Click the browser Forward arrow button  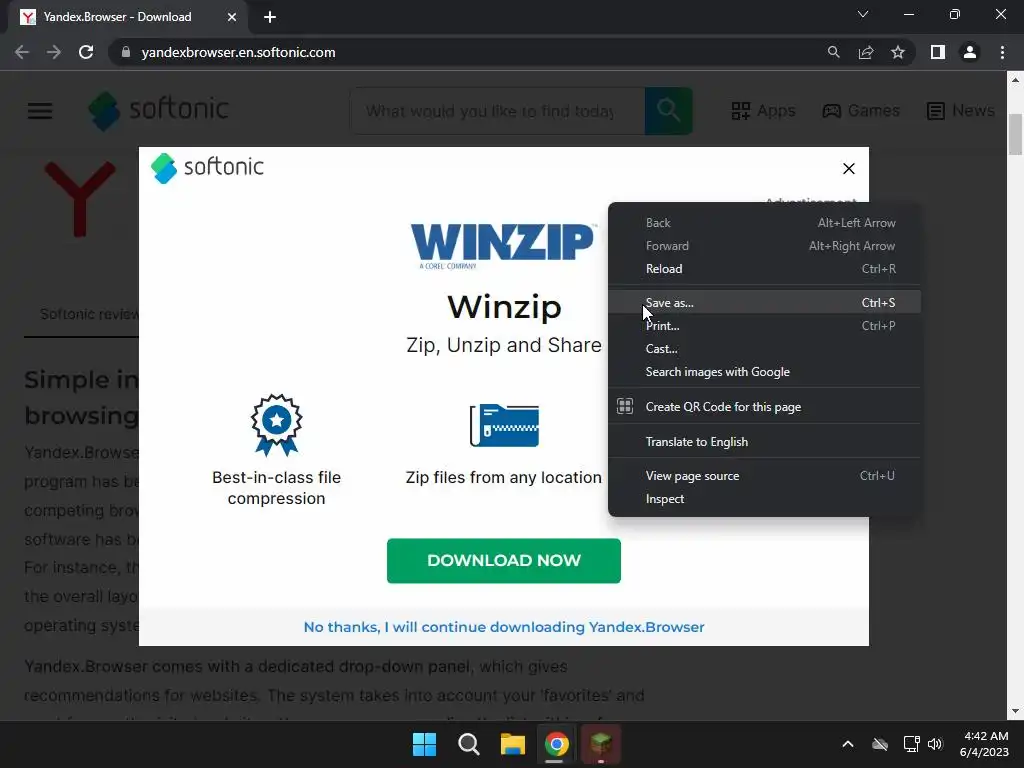pyautogui.click(x=54, y=52)
